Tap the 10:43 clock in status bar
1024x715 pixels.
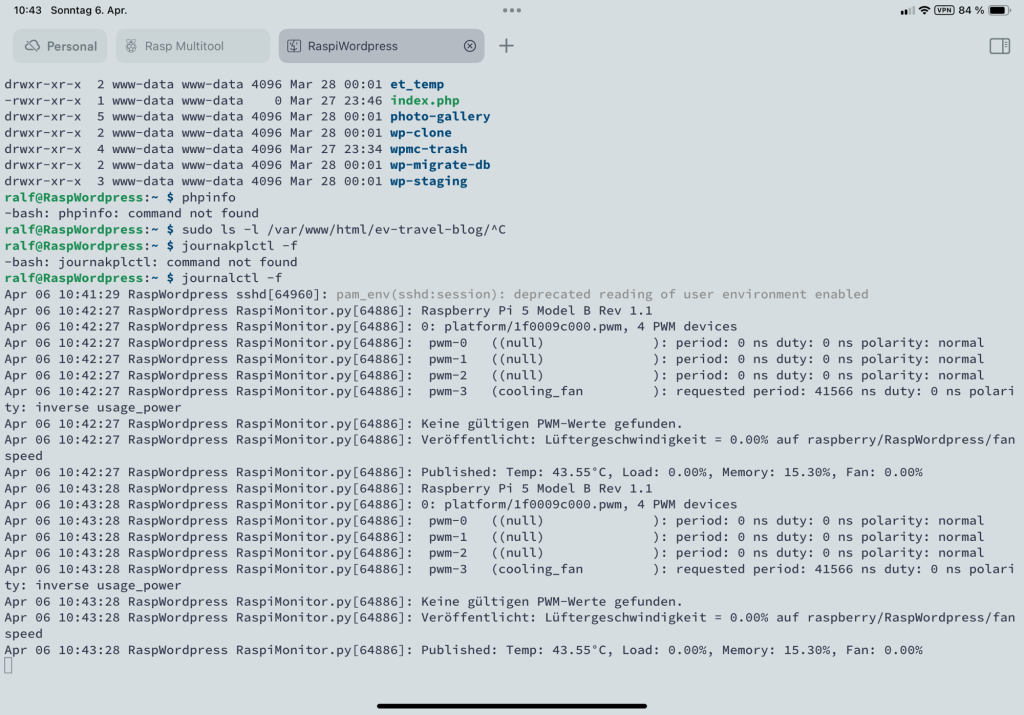pyautogui.click(x=27, y=10)
